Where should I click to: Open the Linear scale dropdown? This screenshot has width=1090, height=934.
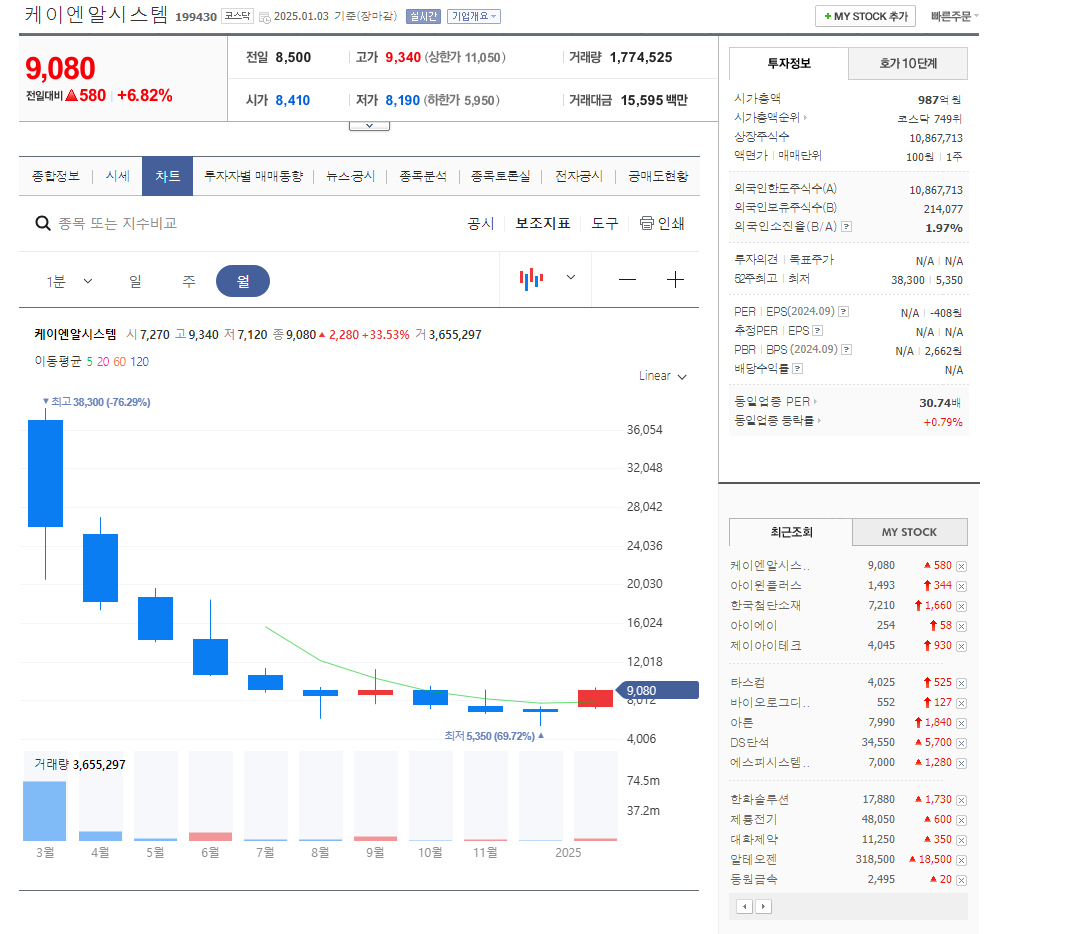662,376
